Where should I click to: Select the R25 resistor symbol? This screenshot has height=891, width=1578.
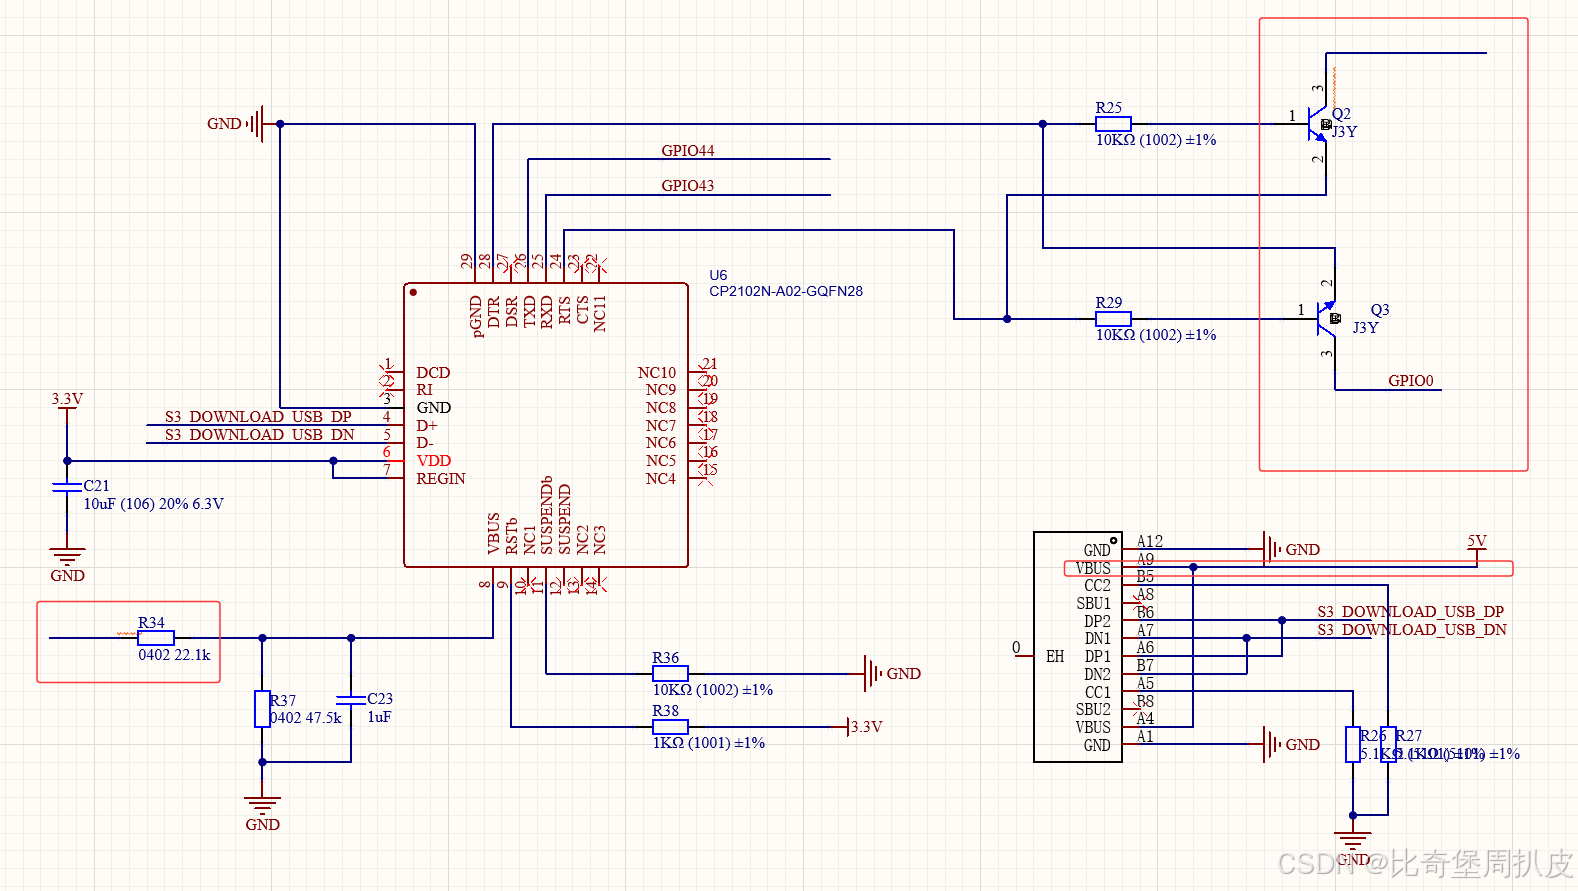click(1113, 124)
